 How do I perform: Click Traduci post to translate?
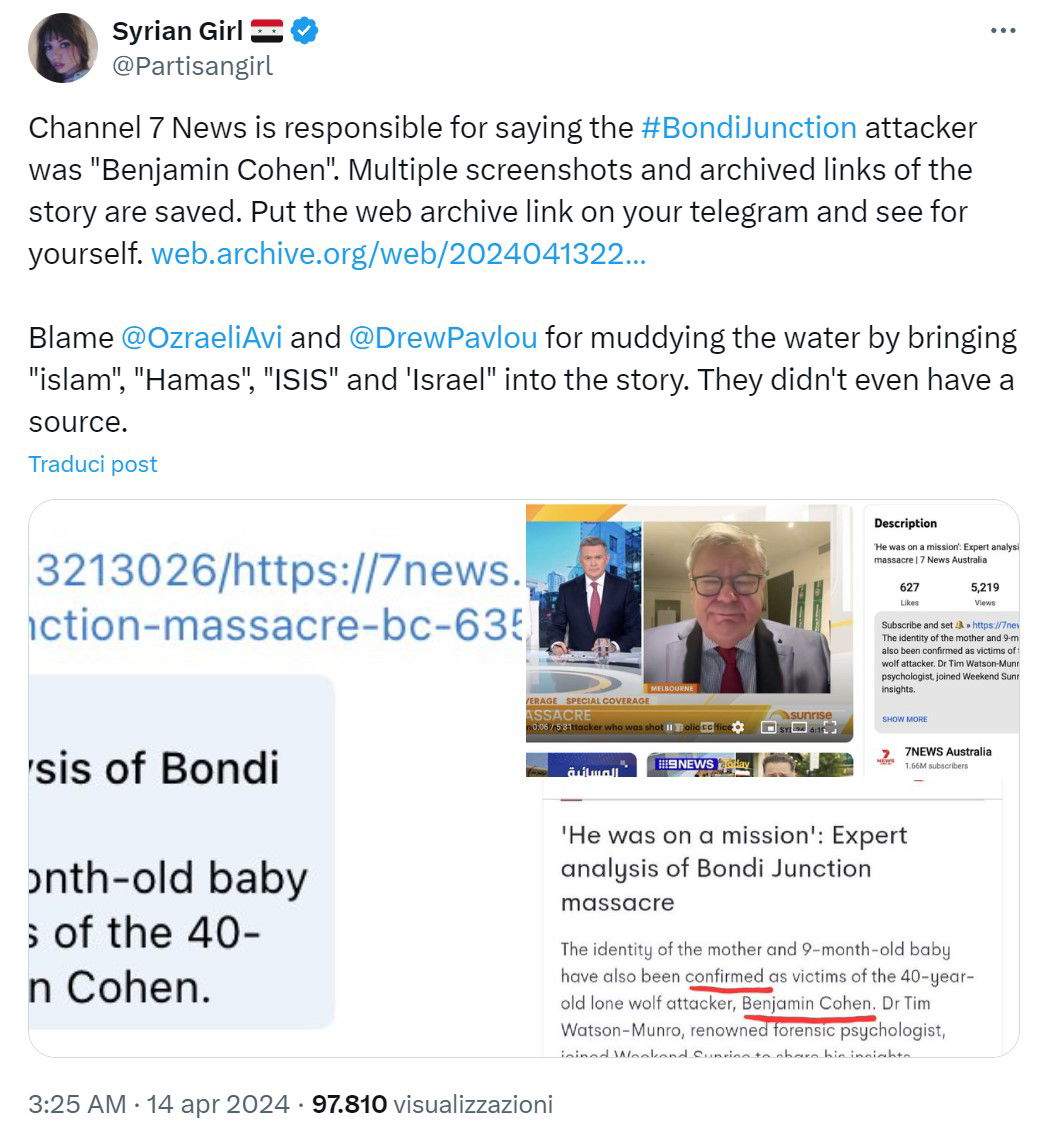tap(93, 464)
